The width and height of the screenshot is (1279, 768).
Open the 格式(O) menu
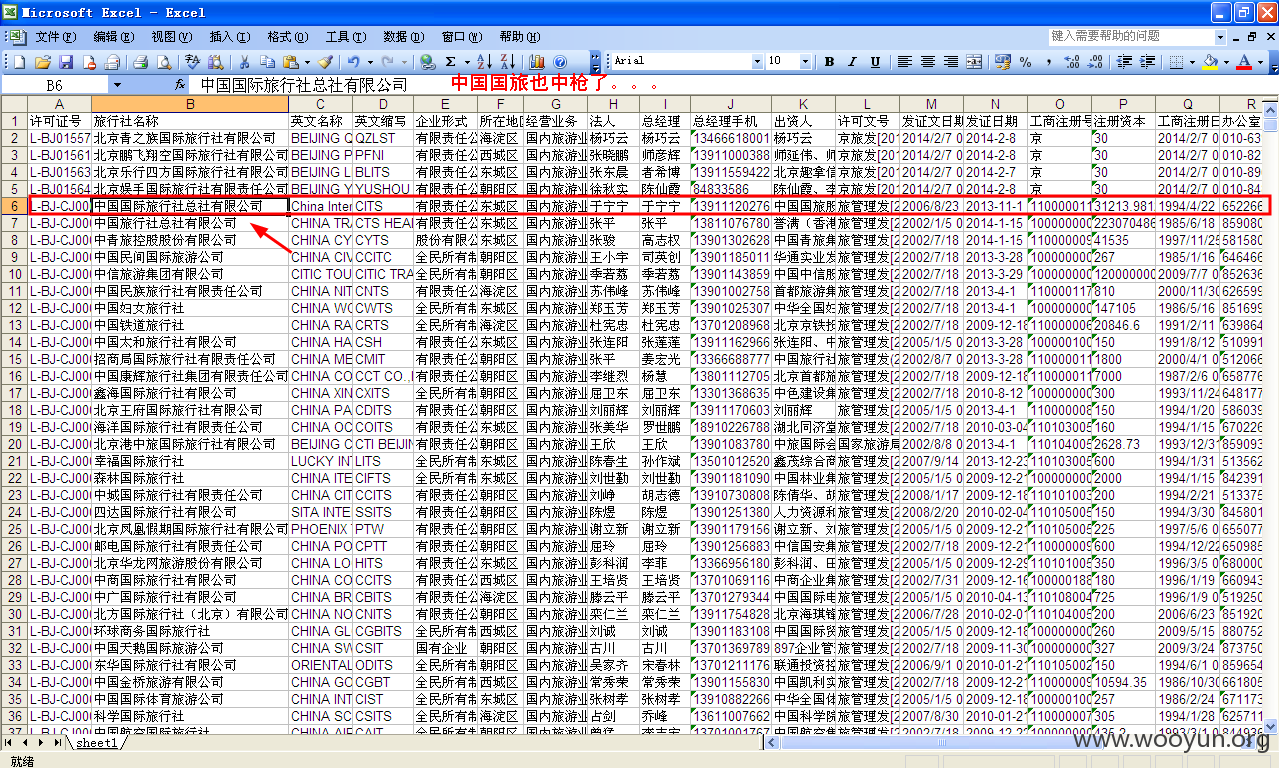tap(287, 36)
